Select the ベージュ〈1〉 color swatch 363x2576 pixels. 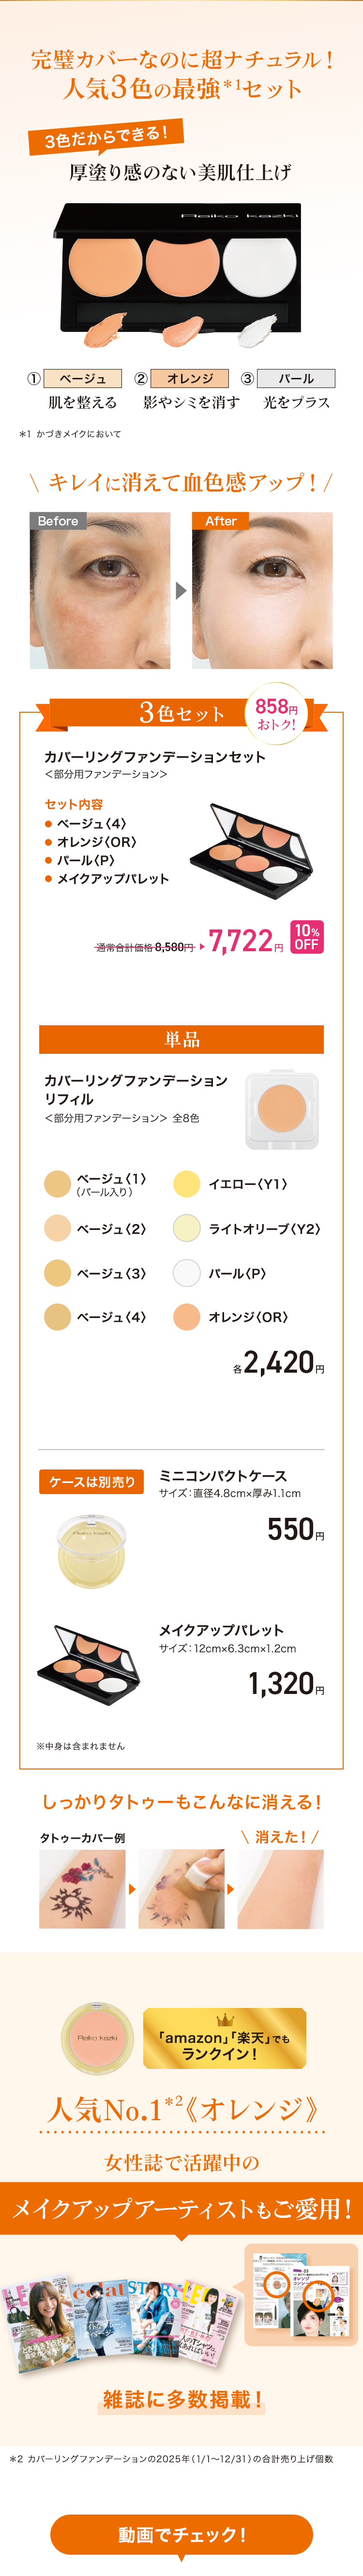[x=58, y=1184]
